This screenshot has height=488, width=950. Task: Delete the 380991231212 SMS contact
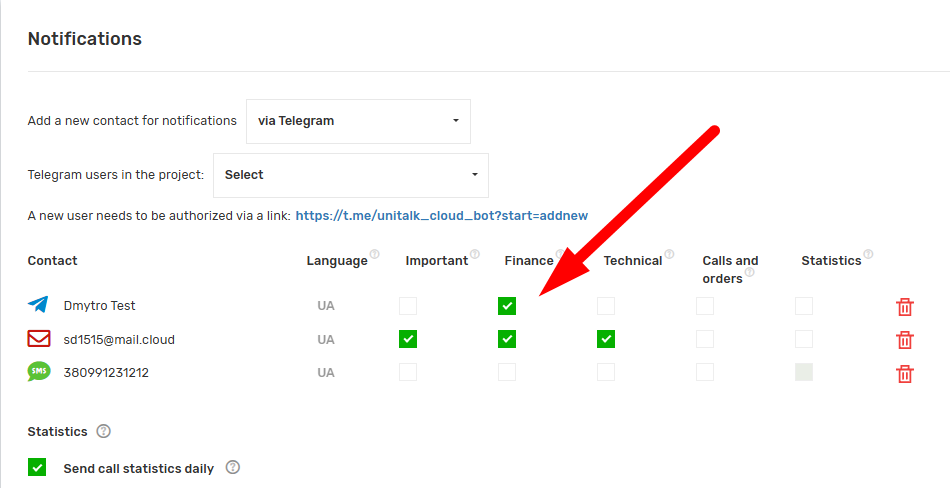905,374
